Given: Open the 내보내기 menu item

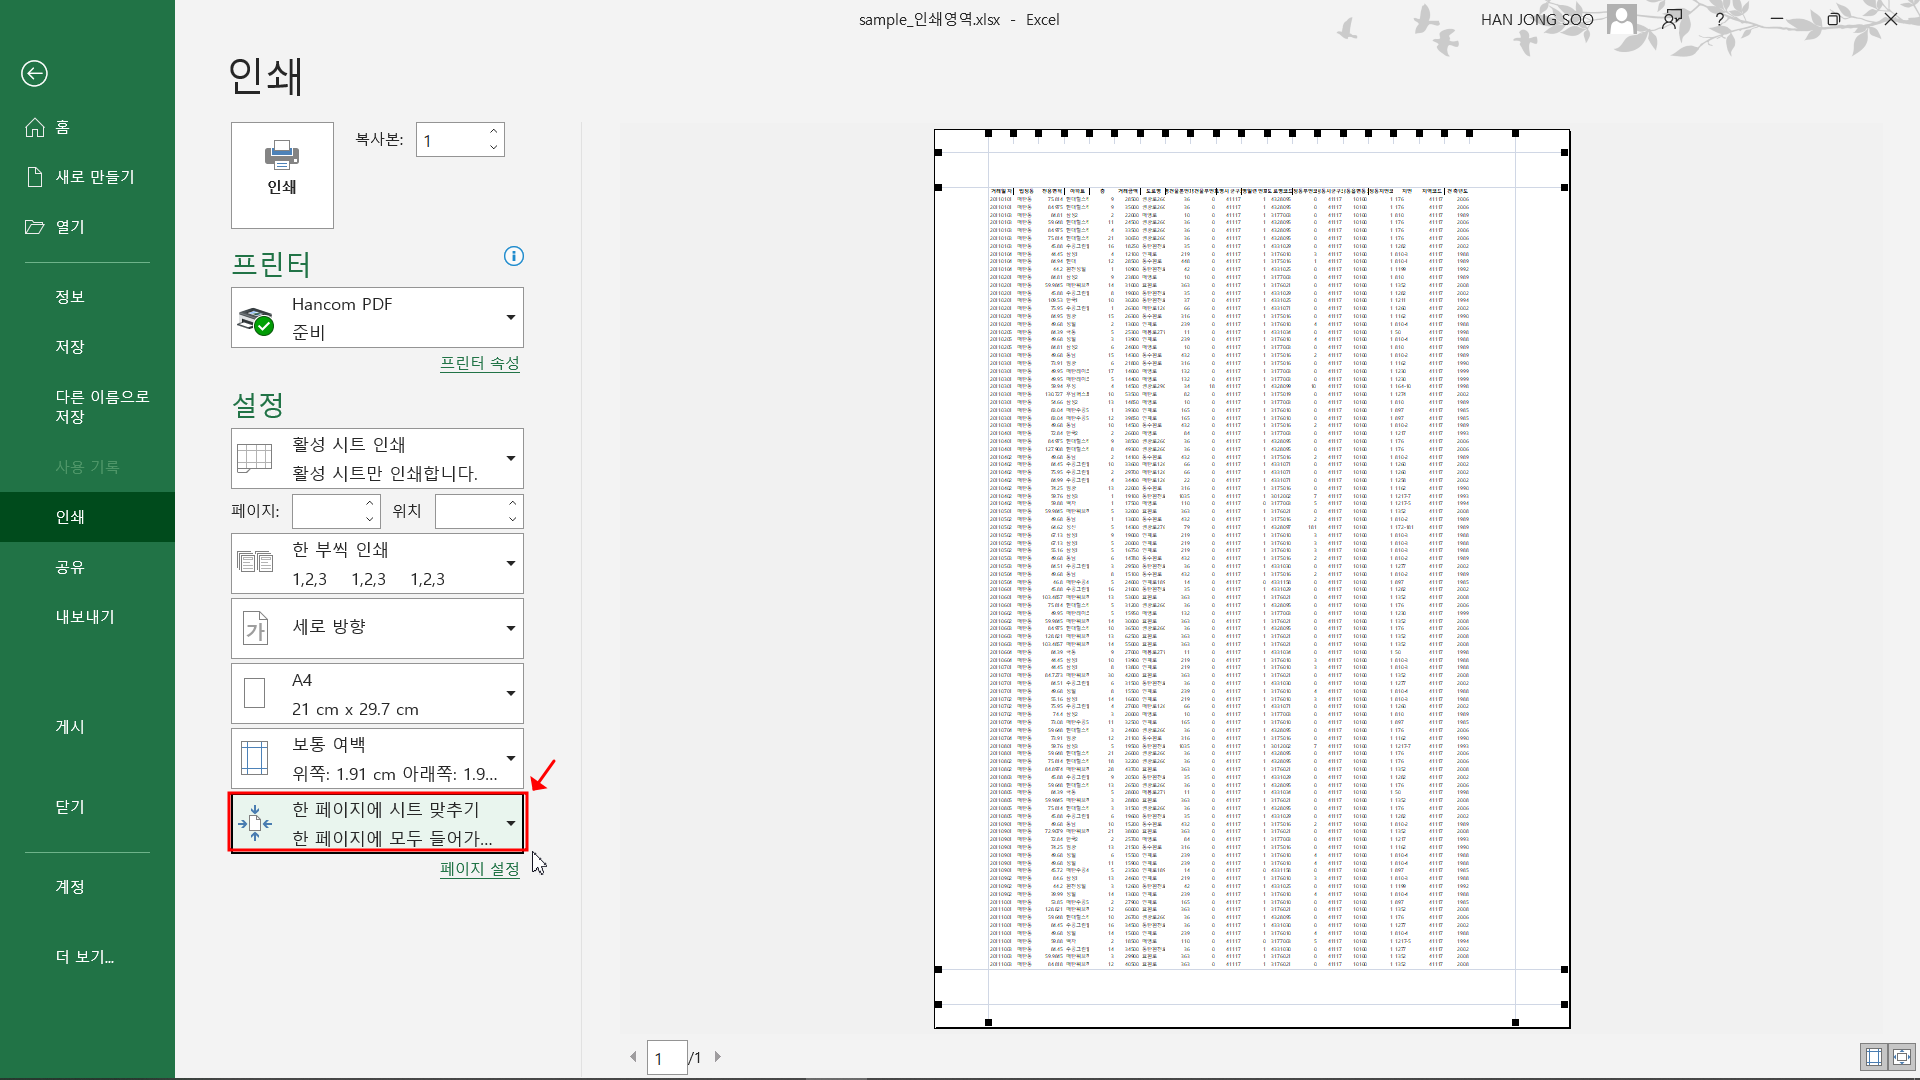Looking at the screenshot, I should click(85, 617).
